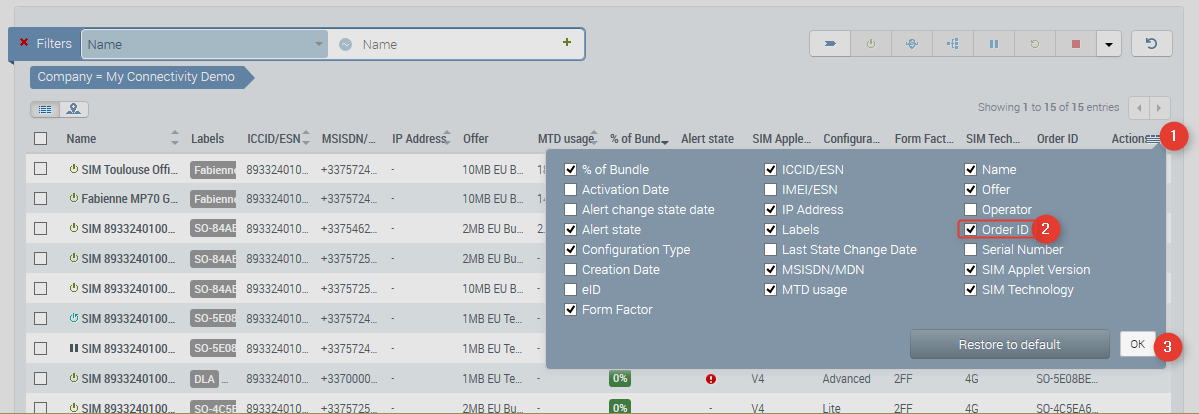1199x414 pixels.
Task: Expand the actions toolbar dropdown arrow
Action: (x=1108, y=44)
